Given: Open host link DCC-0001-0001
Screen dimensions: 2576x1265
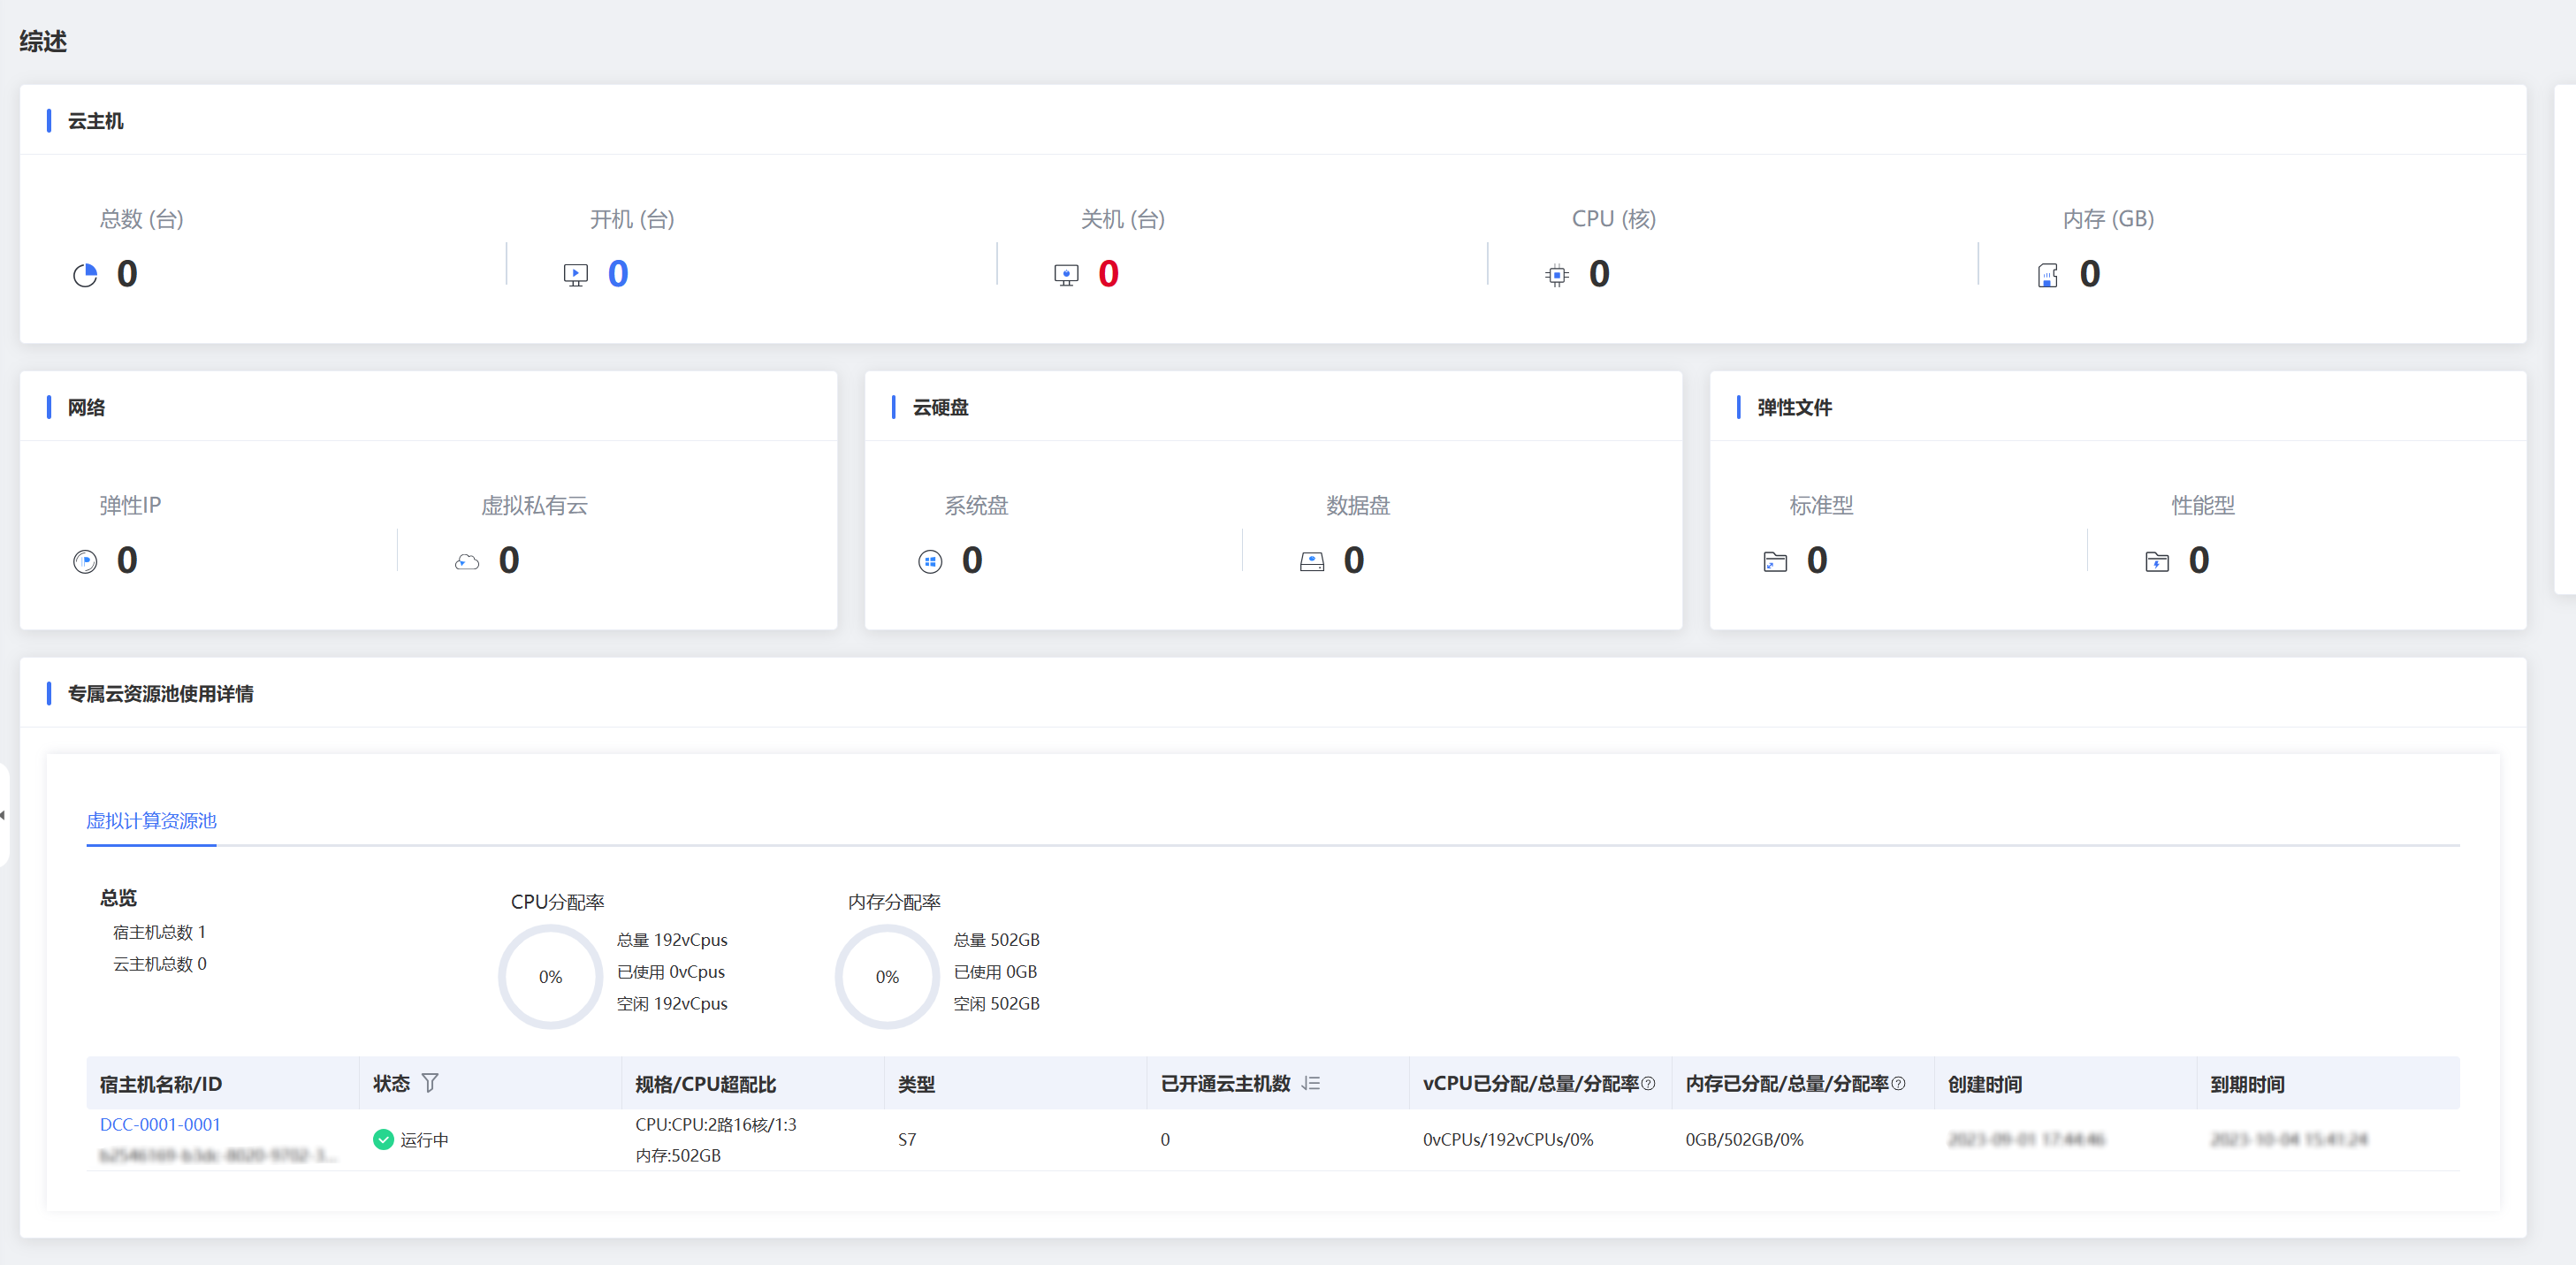Looking at the screenshot, I should (160, 1124).
